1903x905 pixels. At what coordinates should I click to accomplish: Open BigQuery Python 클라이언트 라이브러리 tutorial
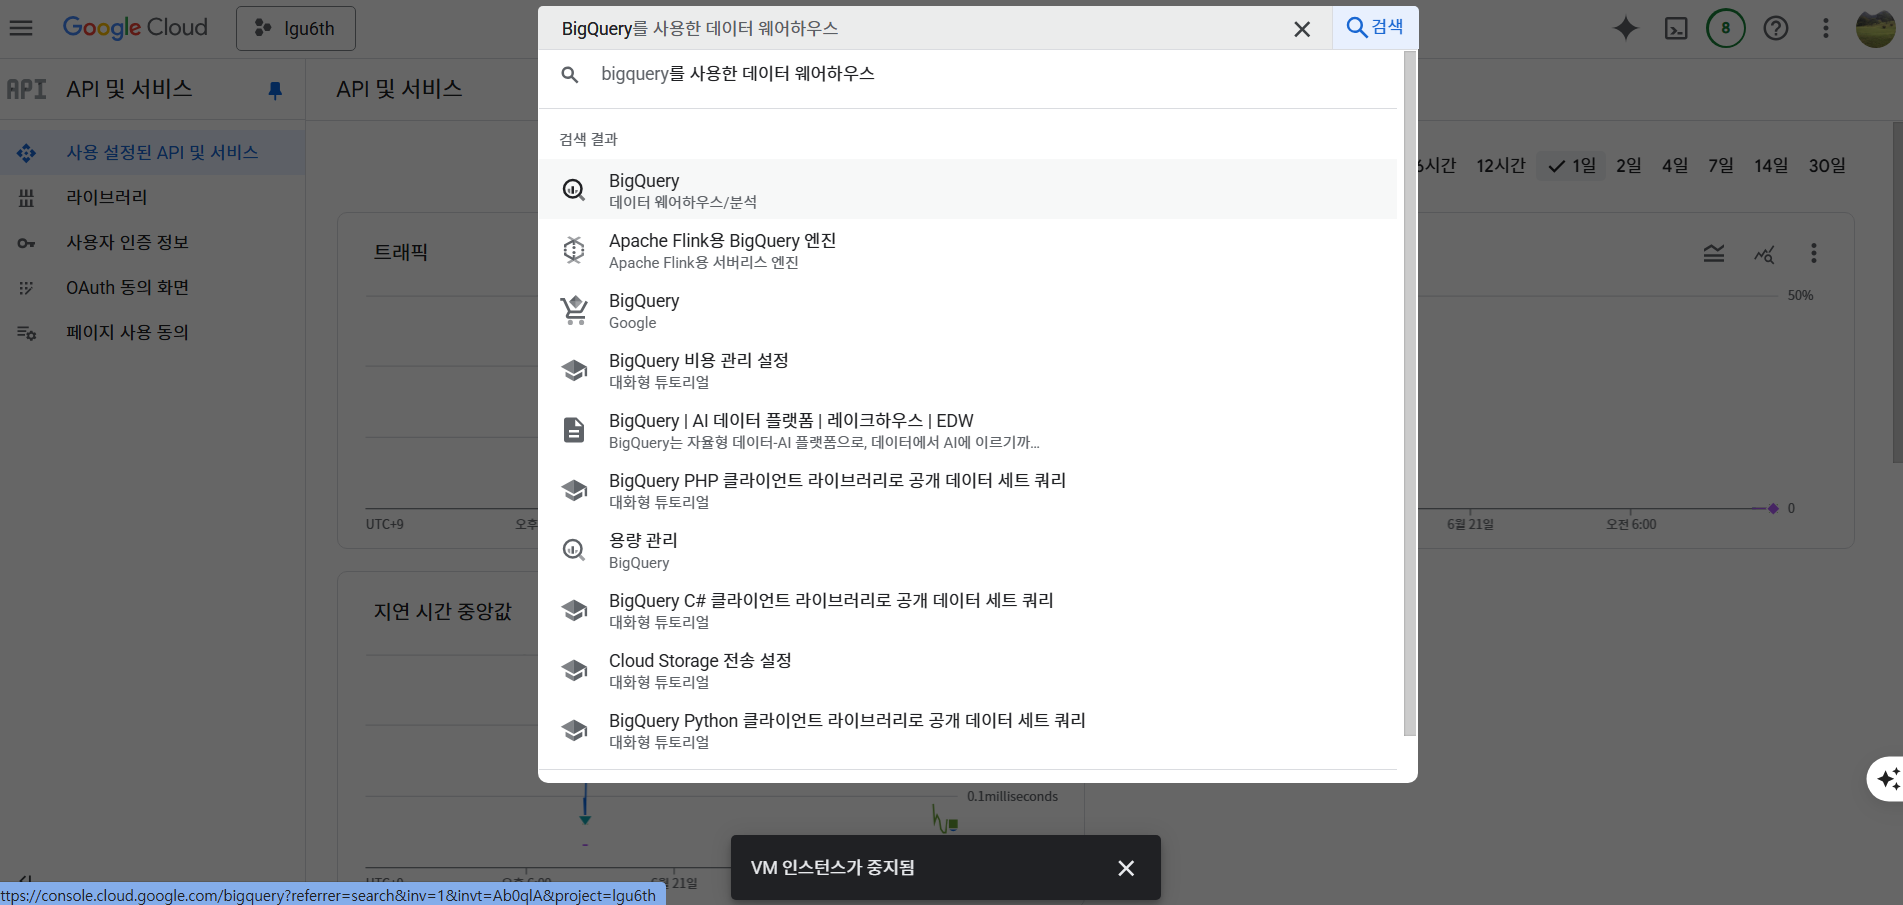click(967, 729)
